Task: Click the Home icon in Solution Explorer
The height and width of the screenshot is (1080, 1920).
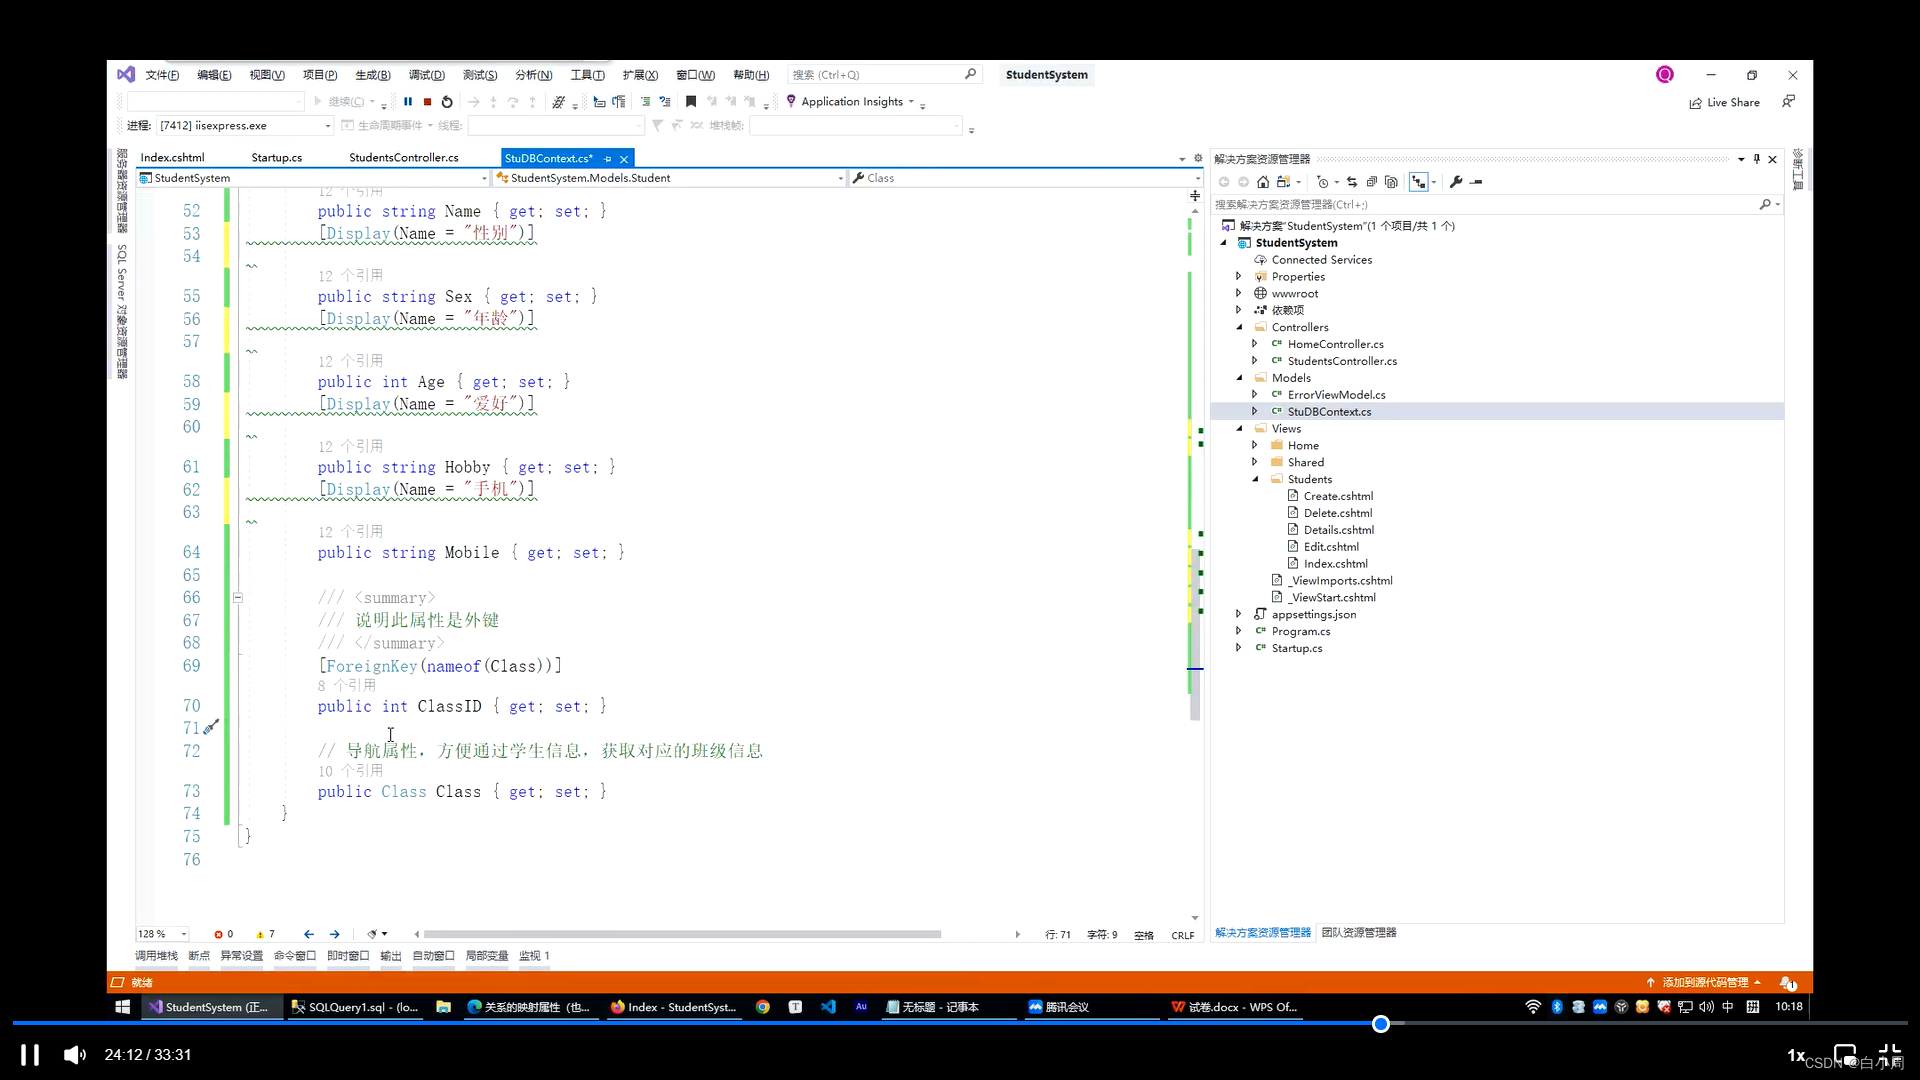Action: click(1263, 182)
